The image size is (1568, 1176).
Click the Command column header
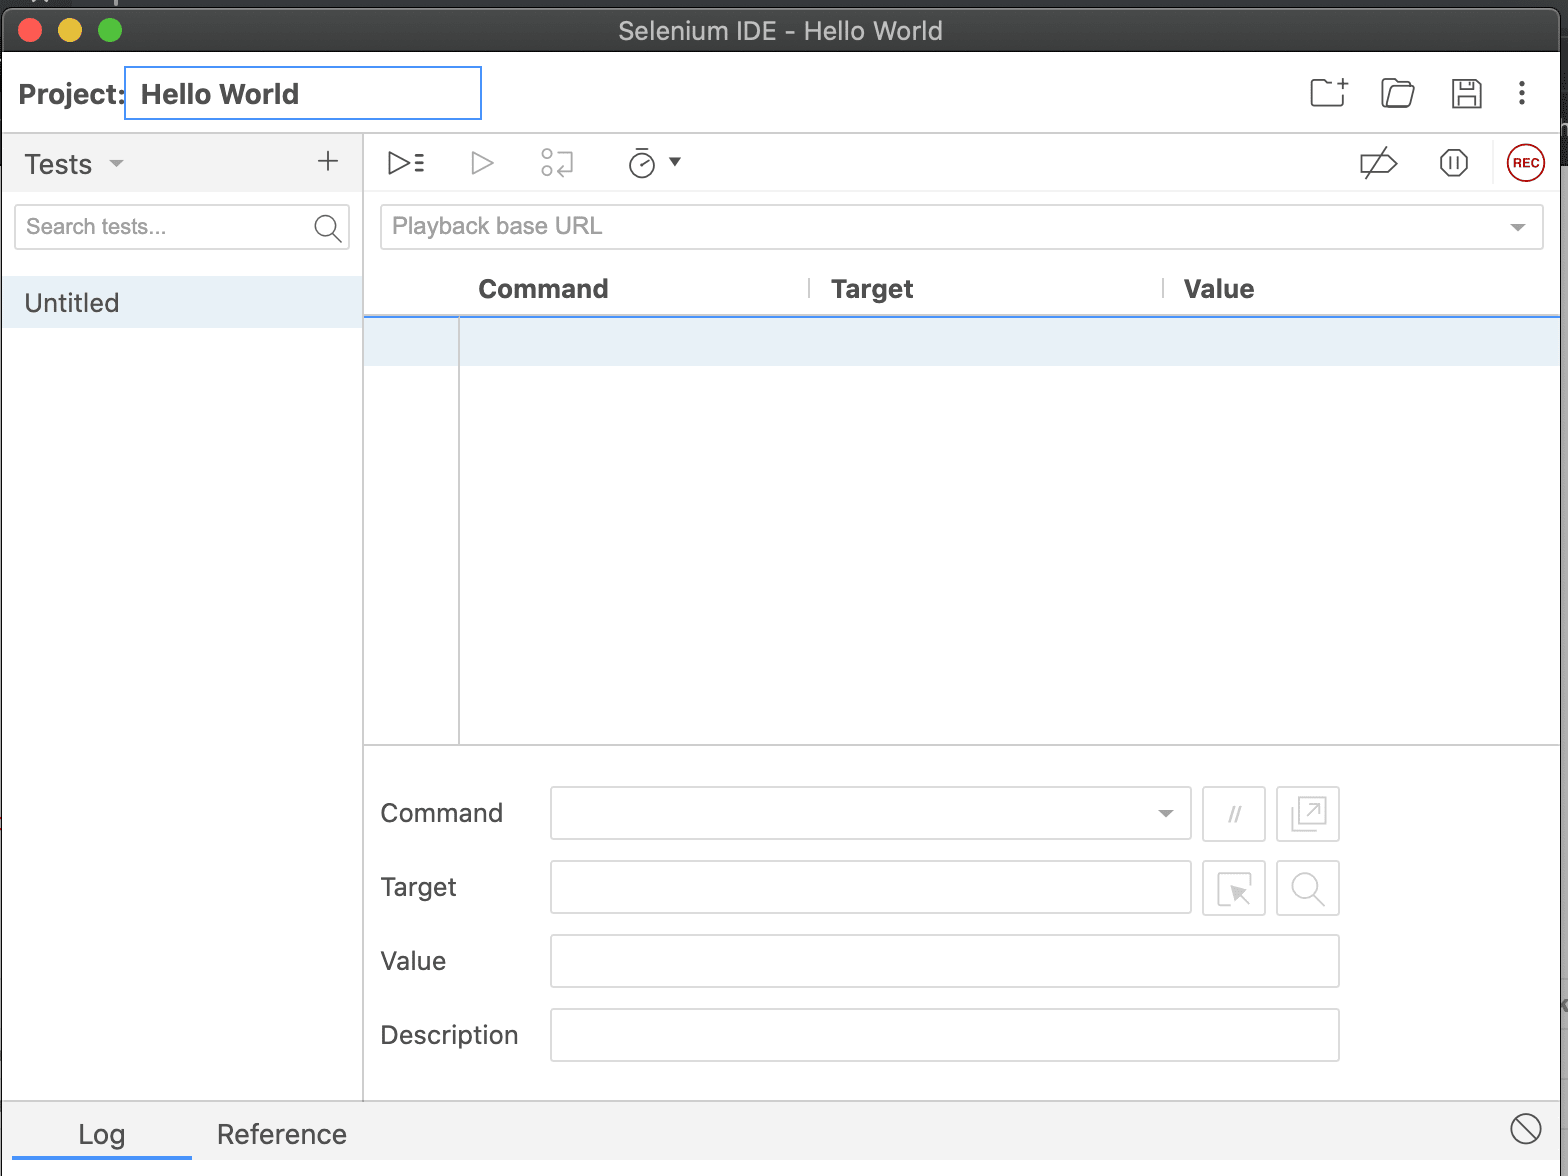click(x=543, y=289)
